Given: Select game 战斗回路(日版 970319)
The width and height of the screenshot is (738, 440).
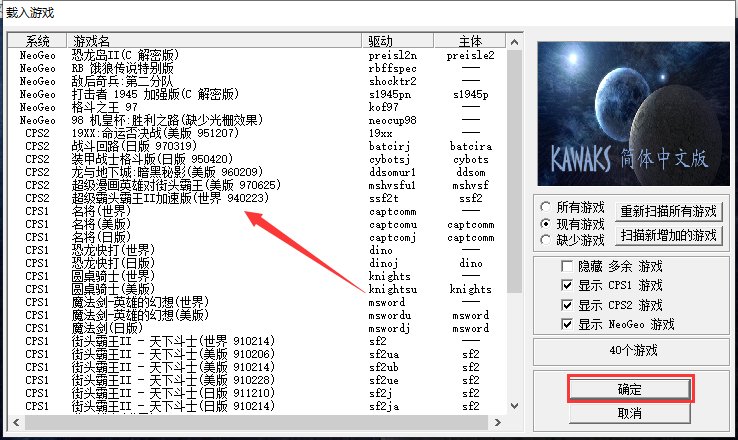Looking at the screenshot, I should tap(134, 146).
